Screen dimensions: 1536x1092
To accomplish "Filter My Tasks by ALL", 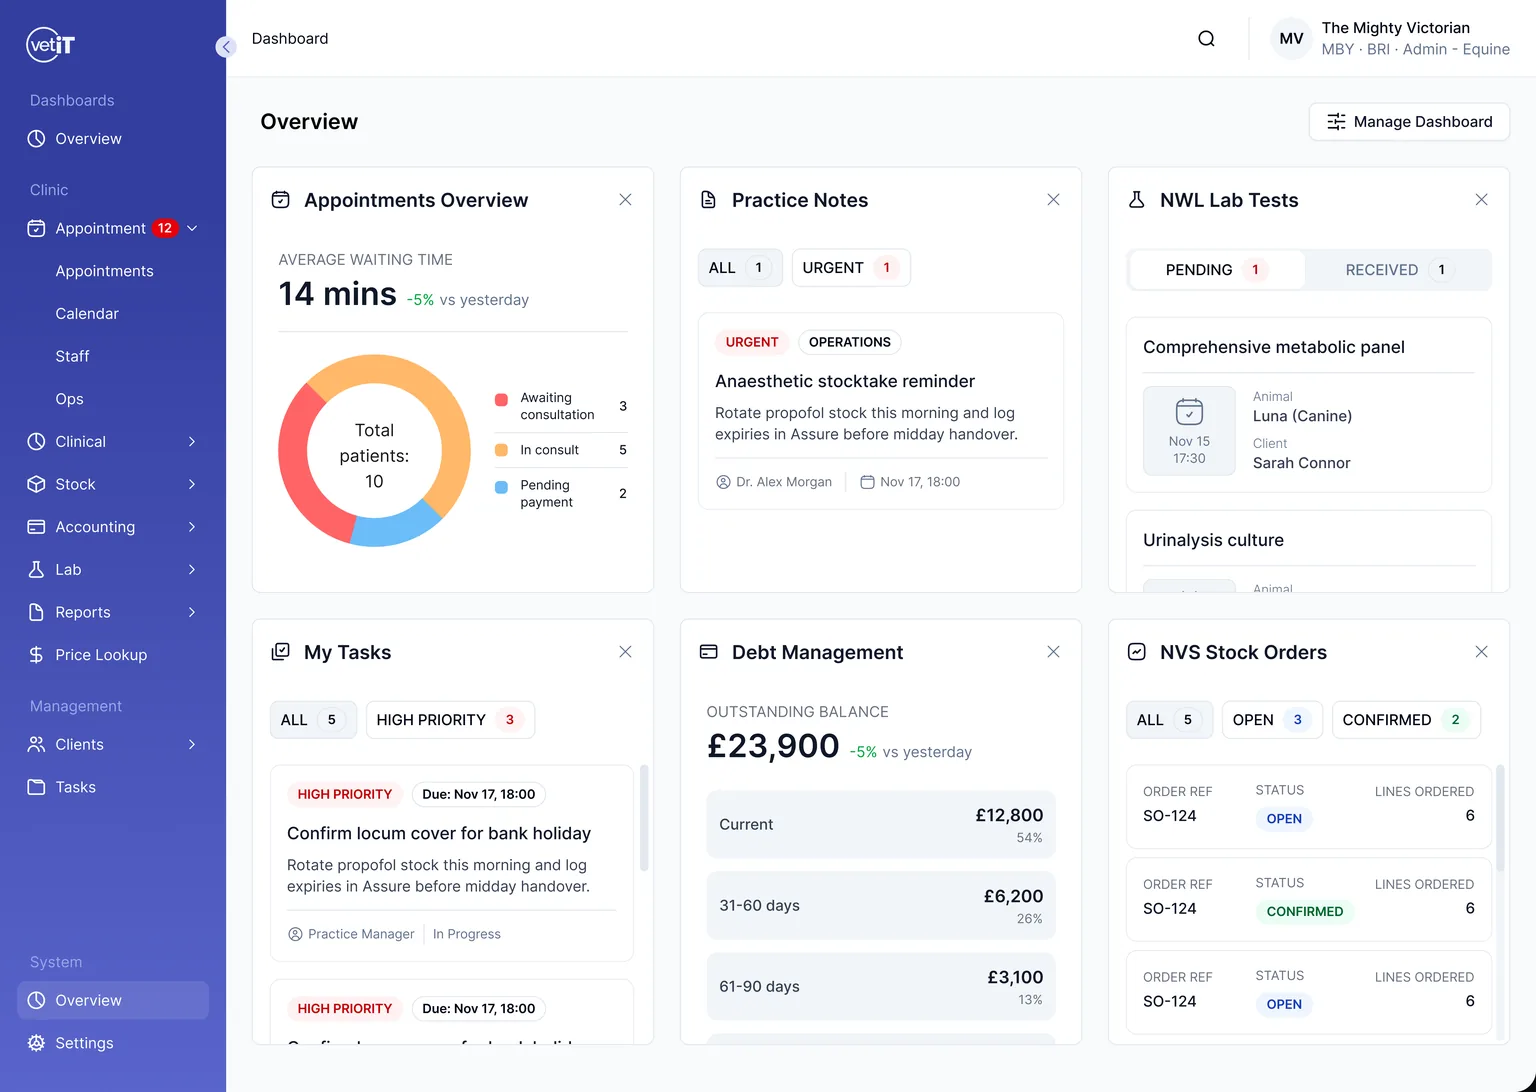I will coord(313,720).
